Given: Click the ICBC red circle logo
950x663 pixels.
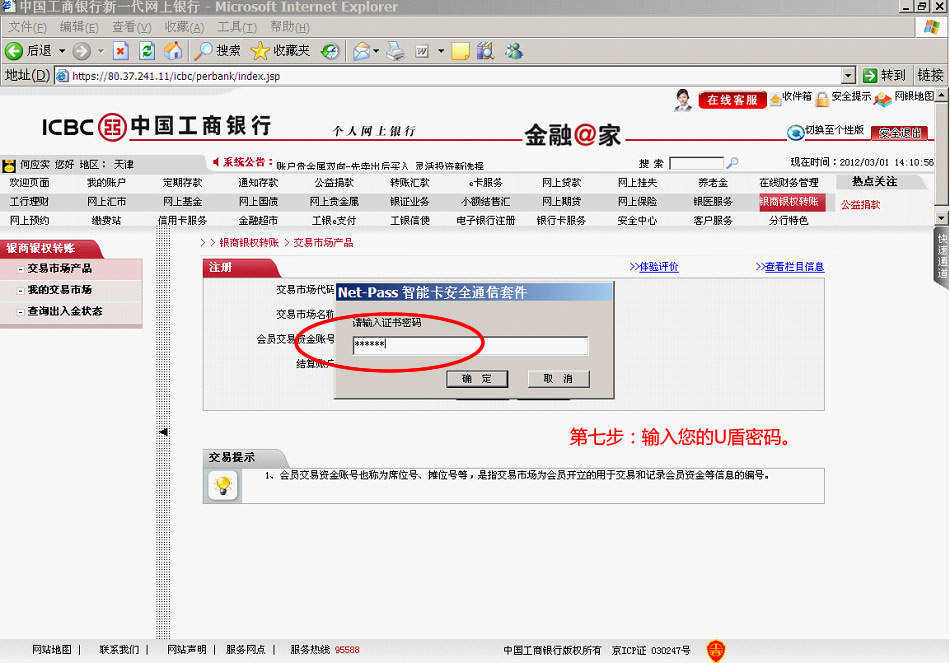Looking at the screenshot, I should tap(112, 127).
